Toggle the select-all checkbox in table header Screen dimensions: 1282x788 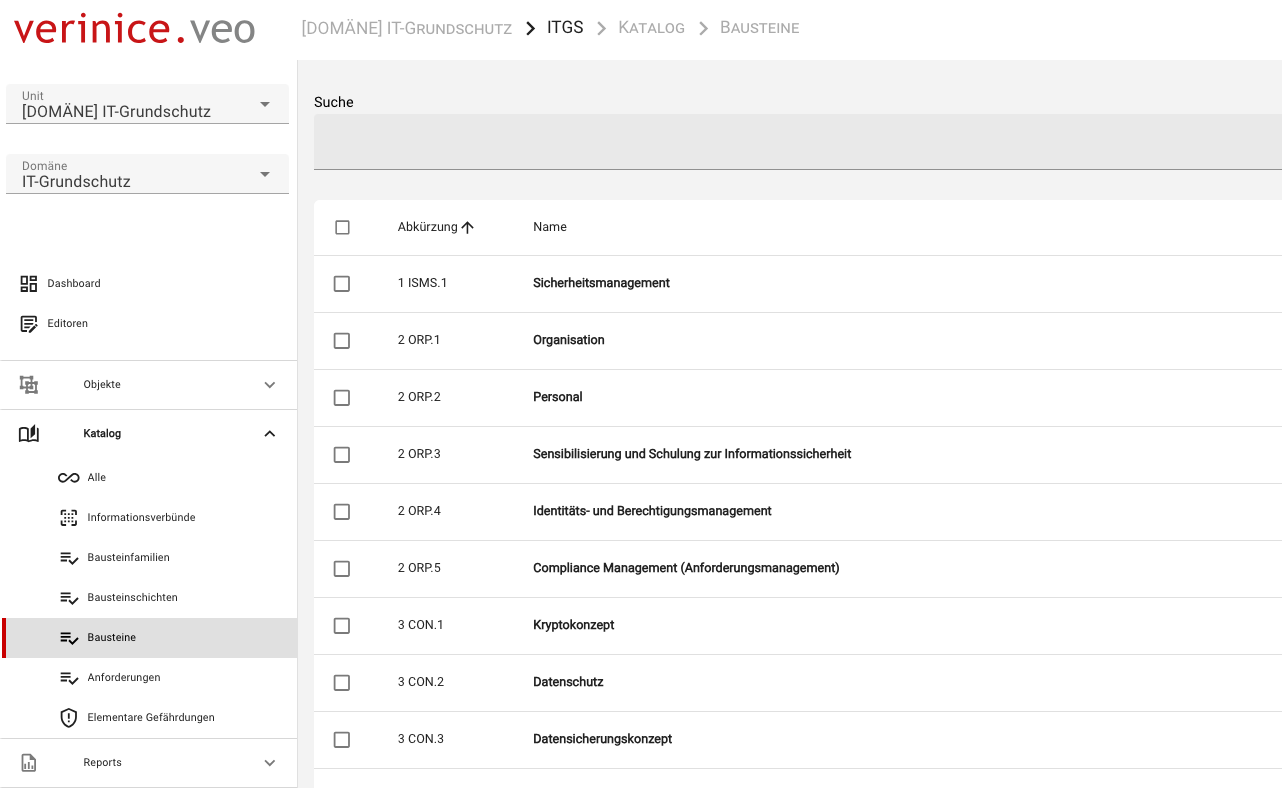[x=342, y=228]
